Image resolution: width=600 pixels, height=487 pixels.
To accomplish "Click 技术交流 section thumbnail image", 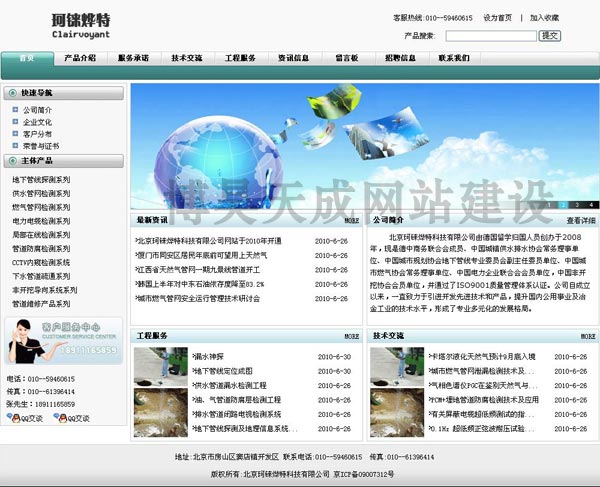I will tap(397, 392).
